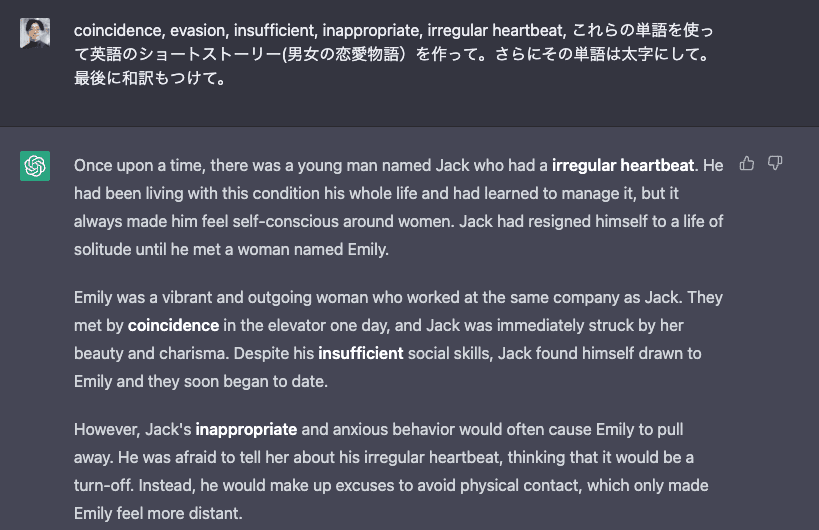Click the user's profile avatar photo
The image size is (819, 530).
[x=35, y=33]
